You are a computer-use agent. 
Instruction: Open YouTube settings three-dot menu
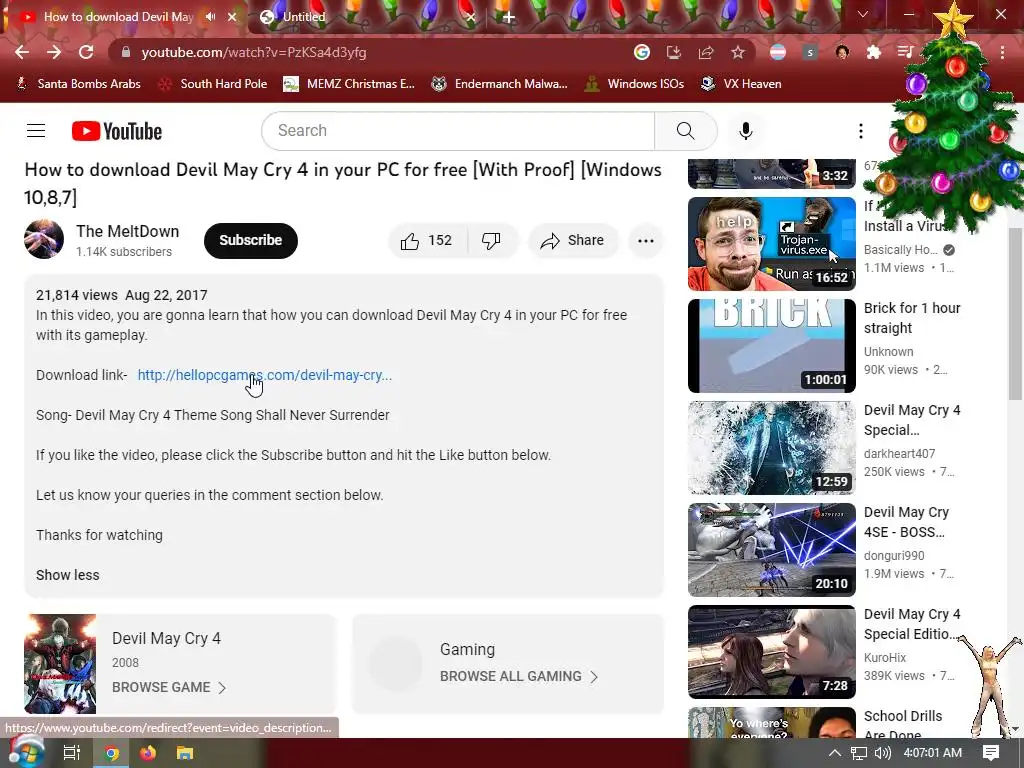coord(861,131)
